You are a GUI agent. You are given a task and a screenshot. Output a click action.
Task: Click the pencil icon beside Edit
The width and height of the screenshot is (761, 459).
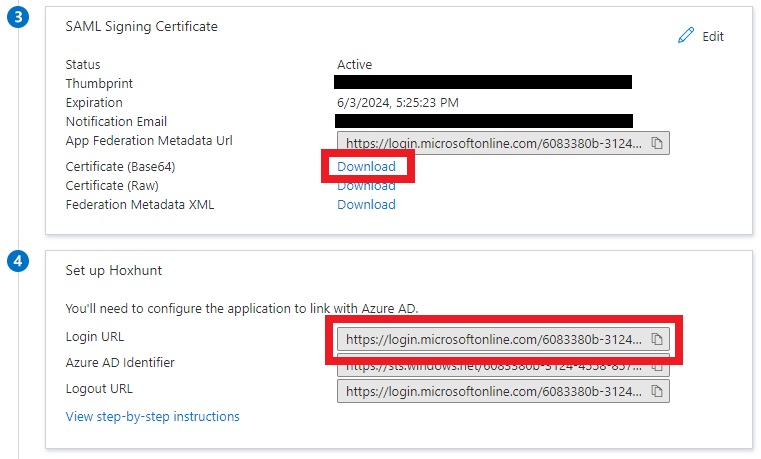[685, 36]
